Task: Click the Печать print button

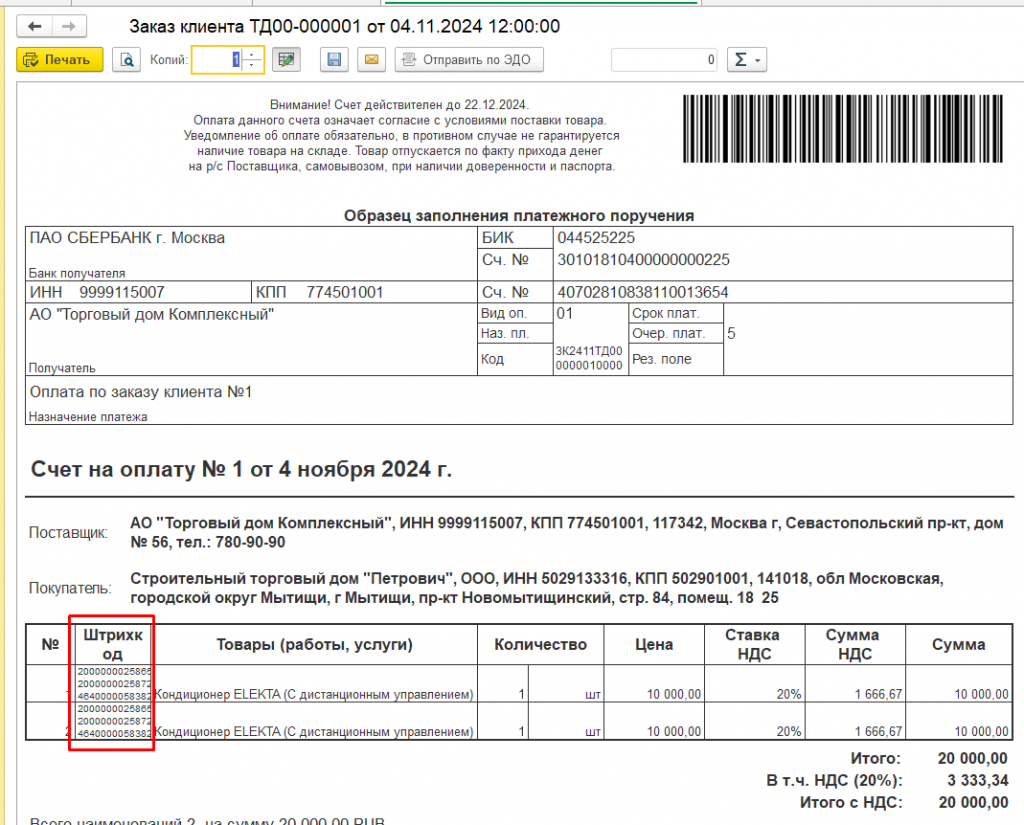Action: point(59,59)
